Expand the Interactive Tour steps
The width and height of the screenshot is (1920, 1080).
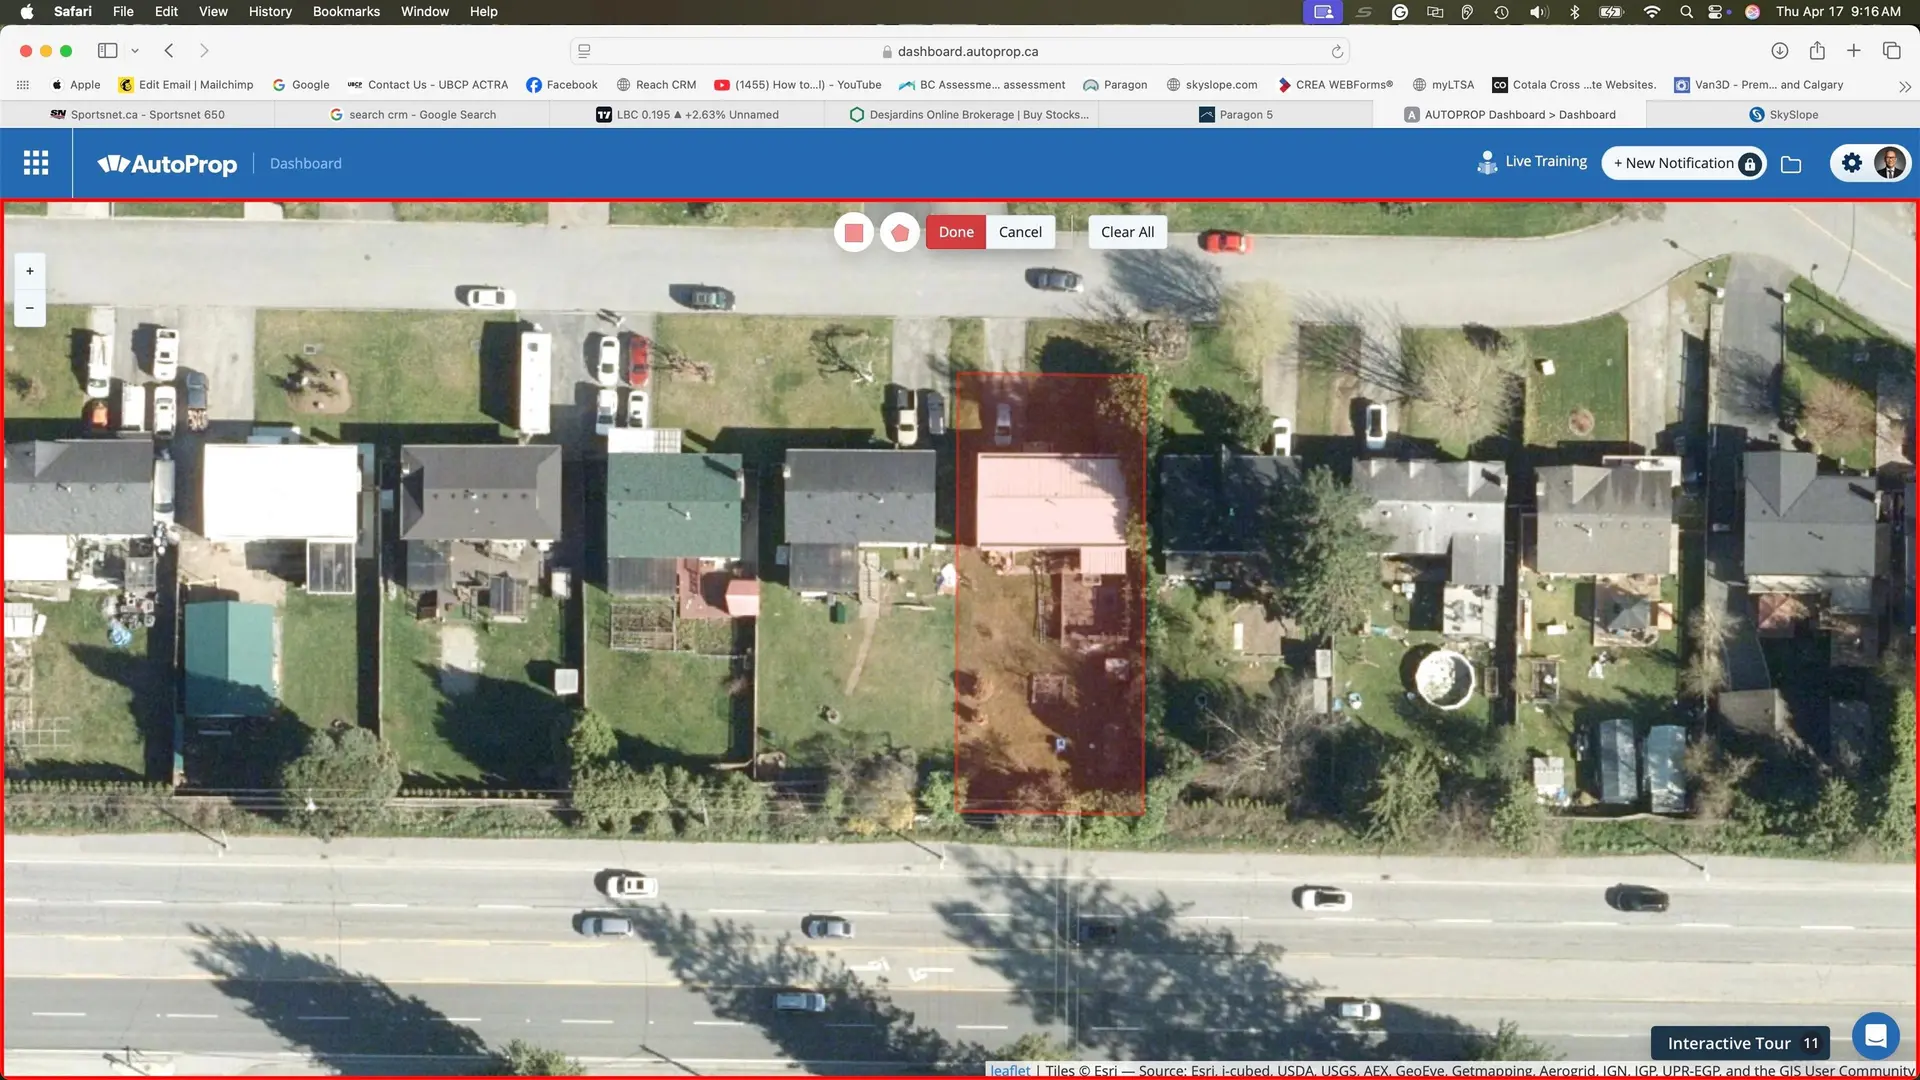(1810, 1042)
